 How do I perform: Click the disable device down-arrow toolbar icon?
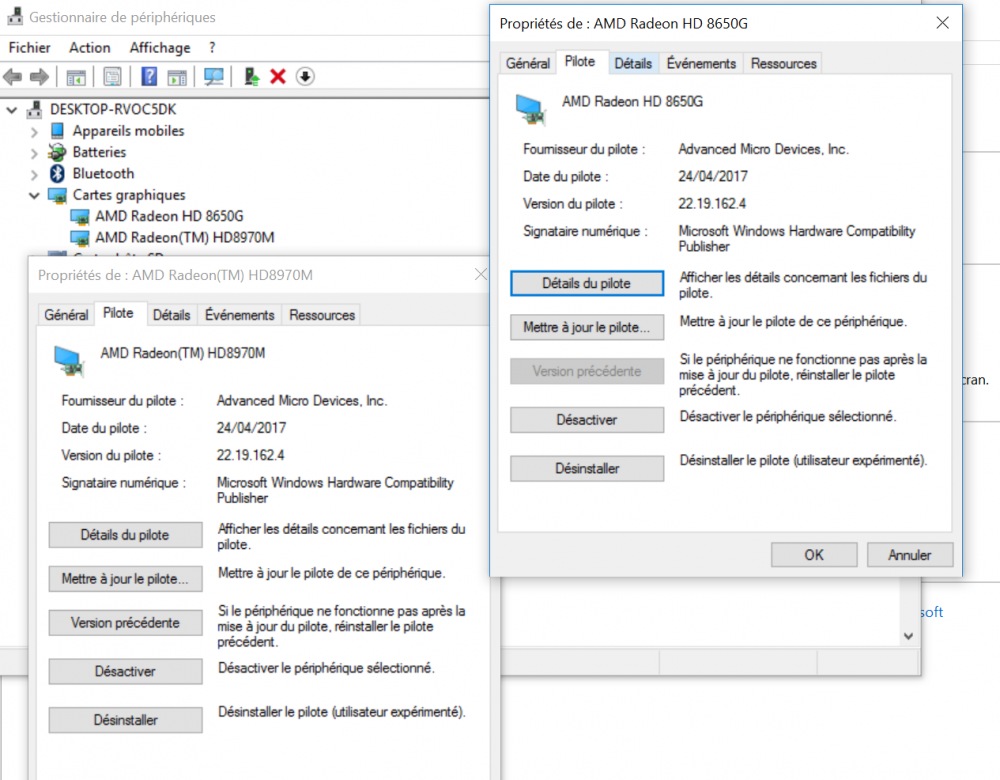pyautogui.click(x=305, y=77)
